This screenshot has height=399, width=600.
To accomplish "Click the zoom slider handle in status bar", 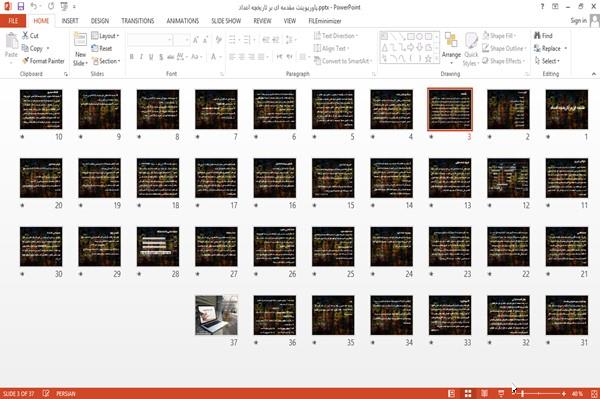I will click(522, 393).
